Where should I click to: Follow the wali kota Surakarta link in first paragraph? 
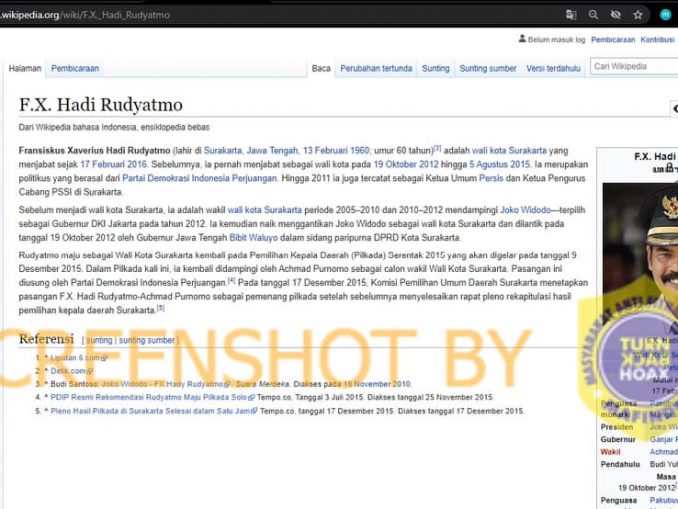click(x=509, y=150)
